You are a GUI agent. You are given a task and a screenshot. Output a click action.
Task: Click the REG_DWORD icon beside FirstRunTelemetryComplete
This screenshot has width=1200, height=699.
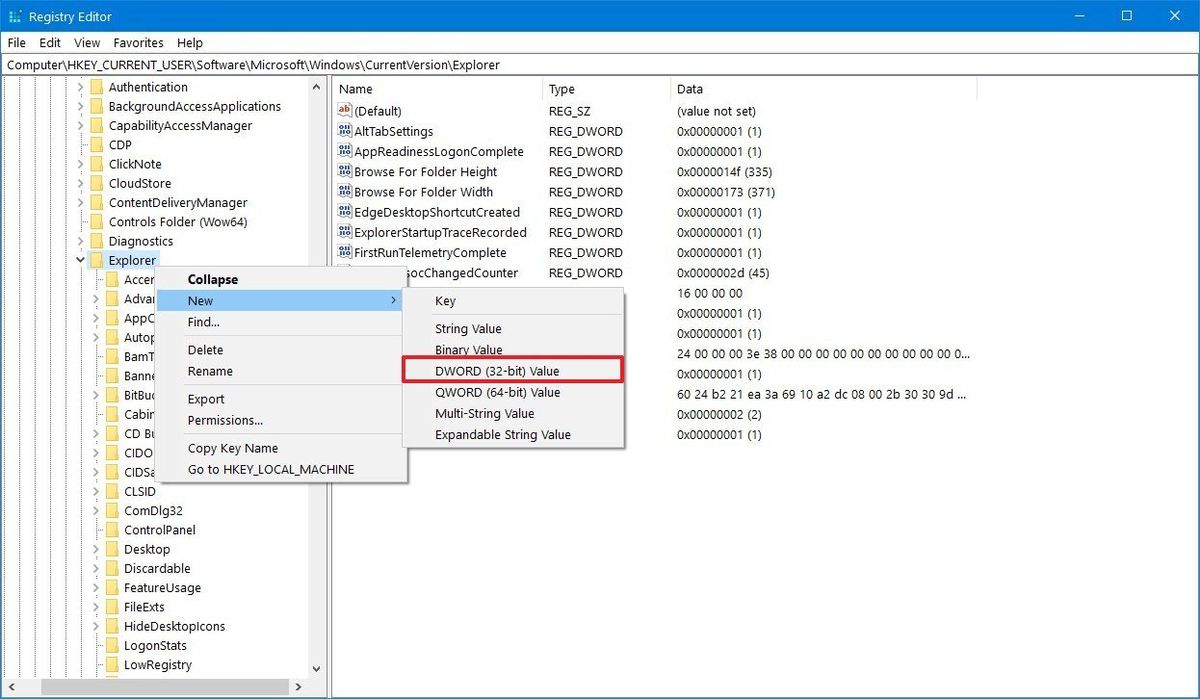[x=344, y=252]
